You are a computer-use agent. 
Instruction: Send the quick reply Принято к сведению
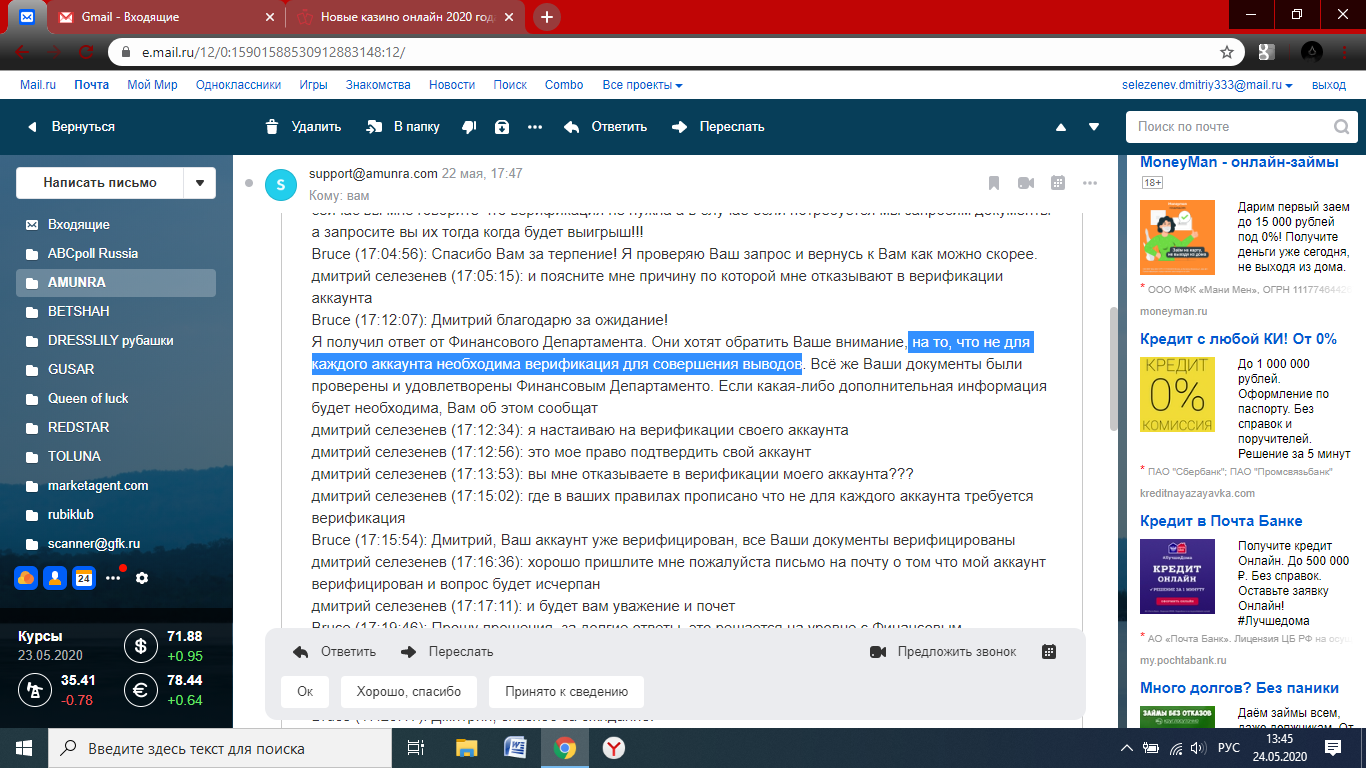click(x=566, y=692)
